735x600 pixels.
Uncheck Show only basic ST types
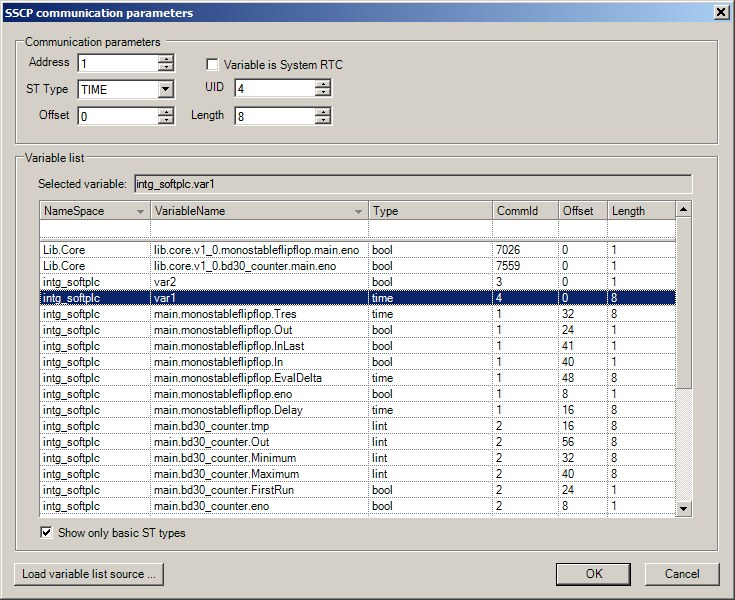coord(46,533)
